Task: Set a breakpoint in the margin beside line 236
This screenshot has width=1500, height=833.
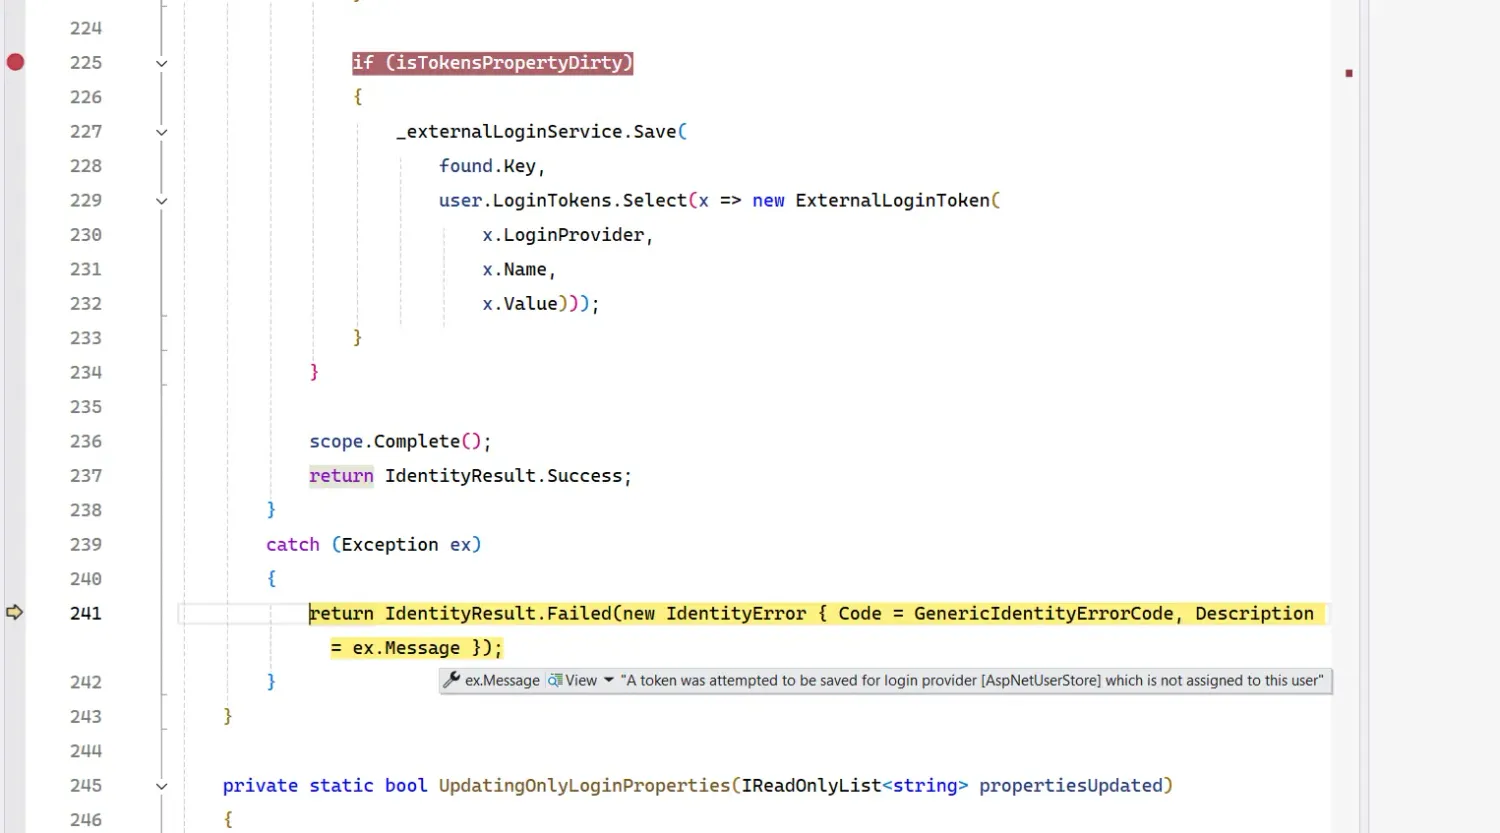Action: pos(15,441)
